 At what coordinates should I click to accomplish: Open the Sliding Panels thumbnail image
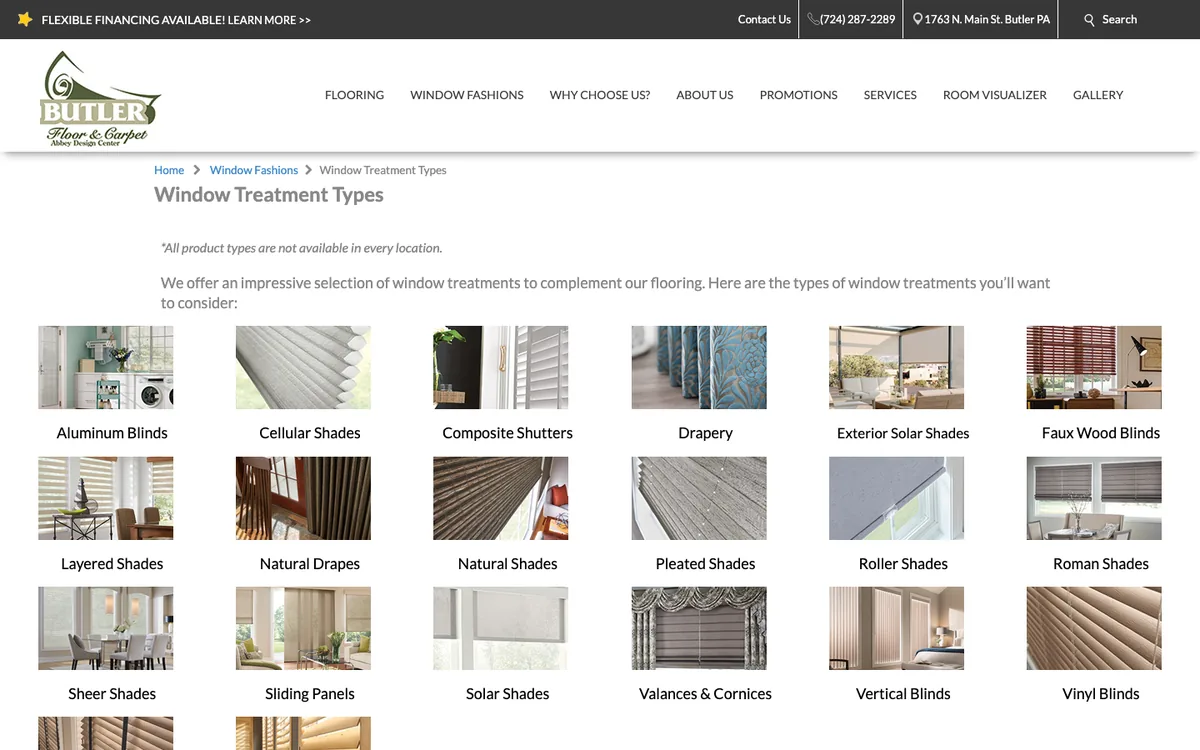click(303, 628)
